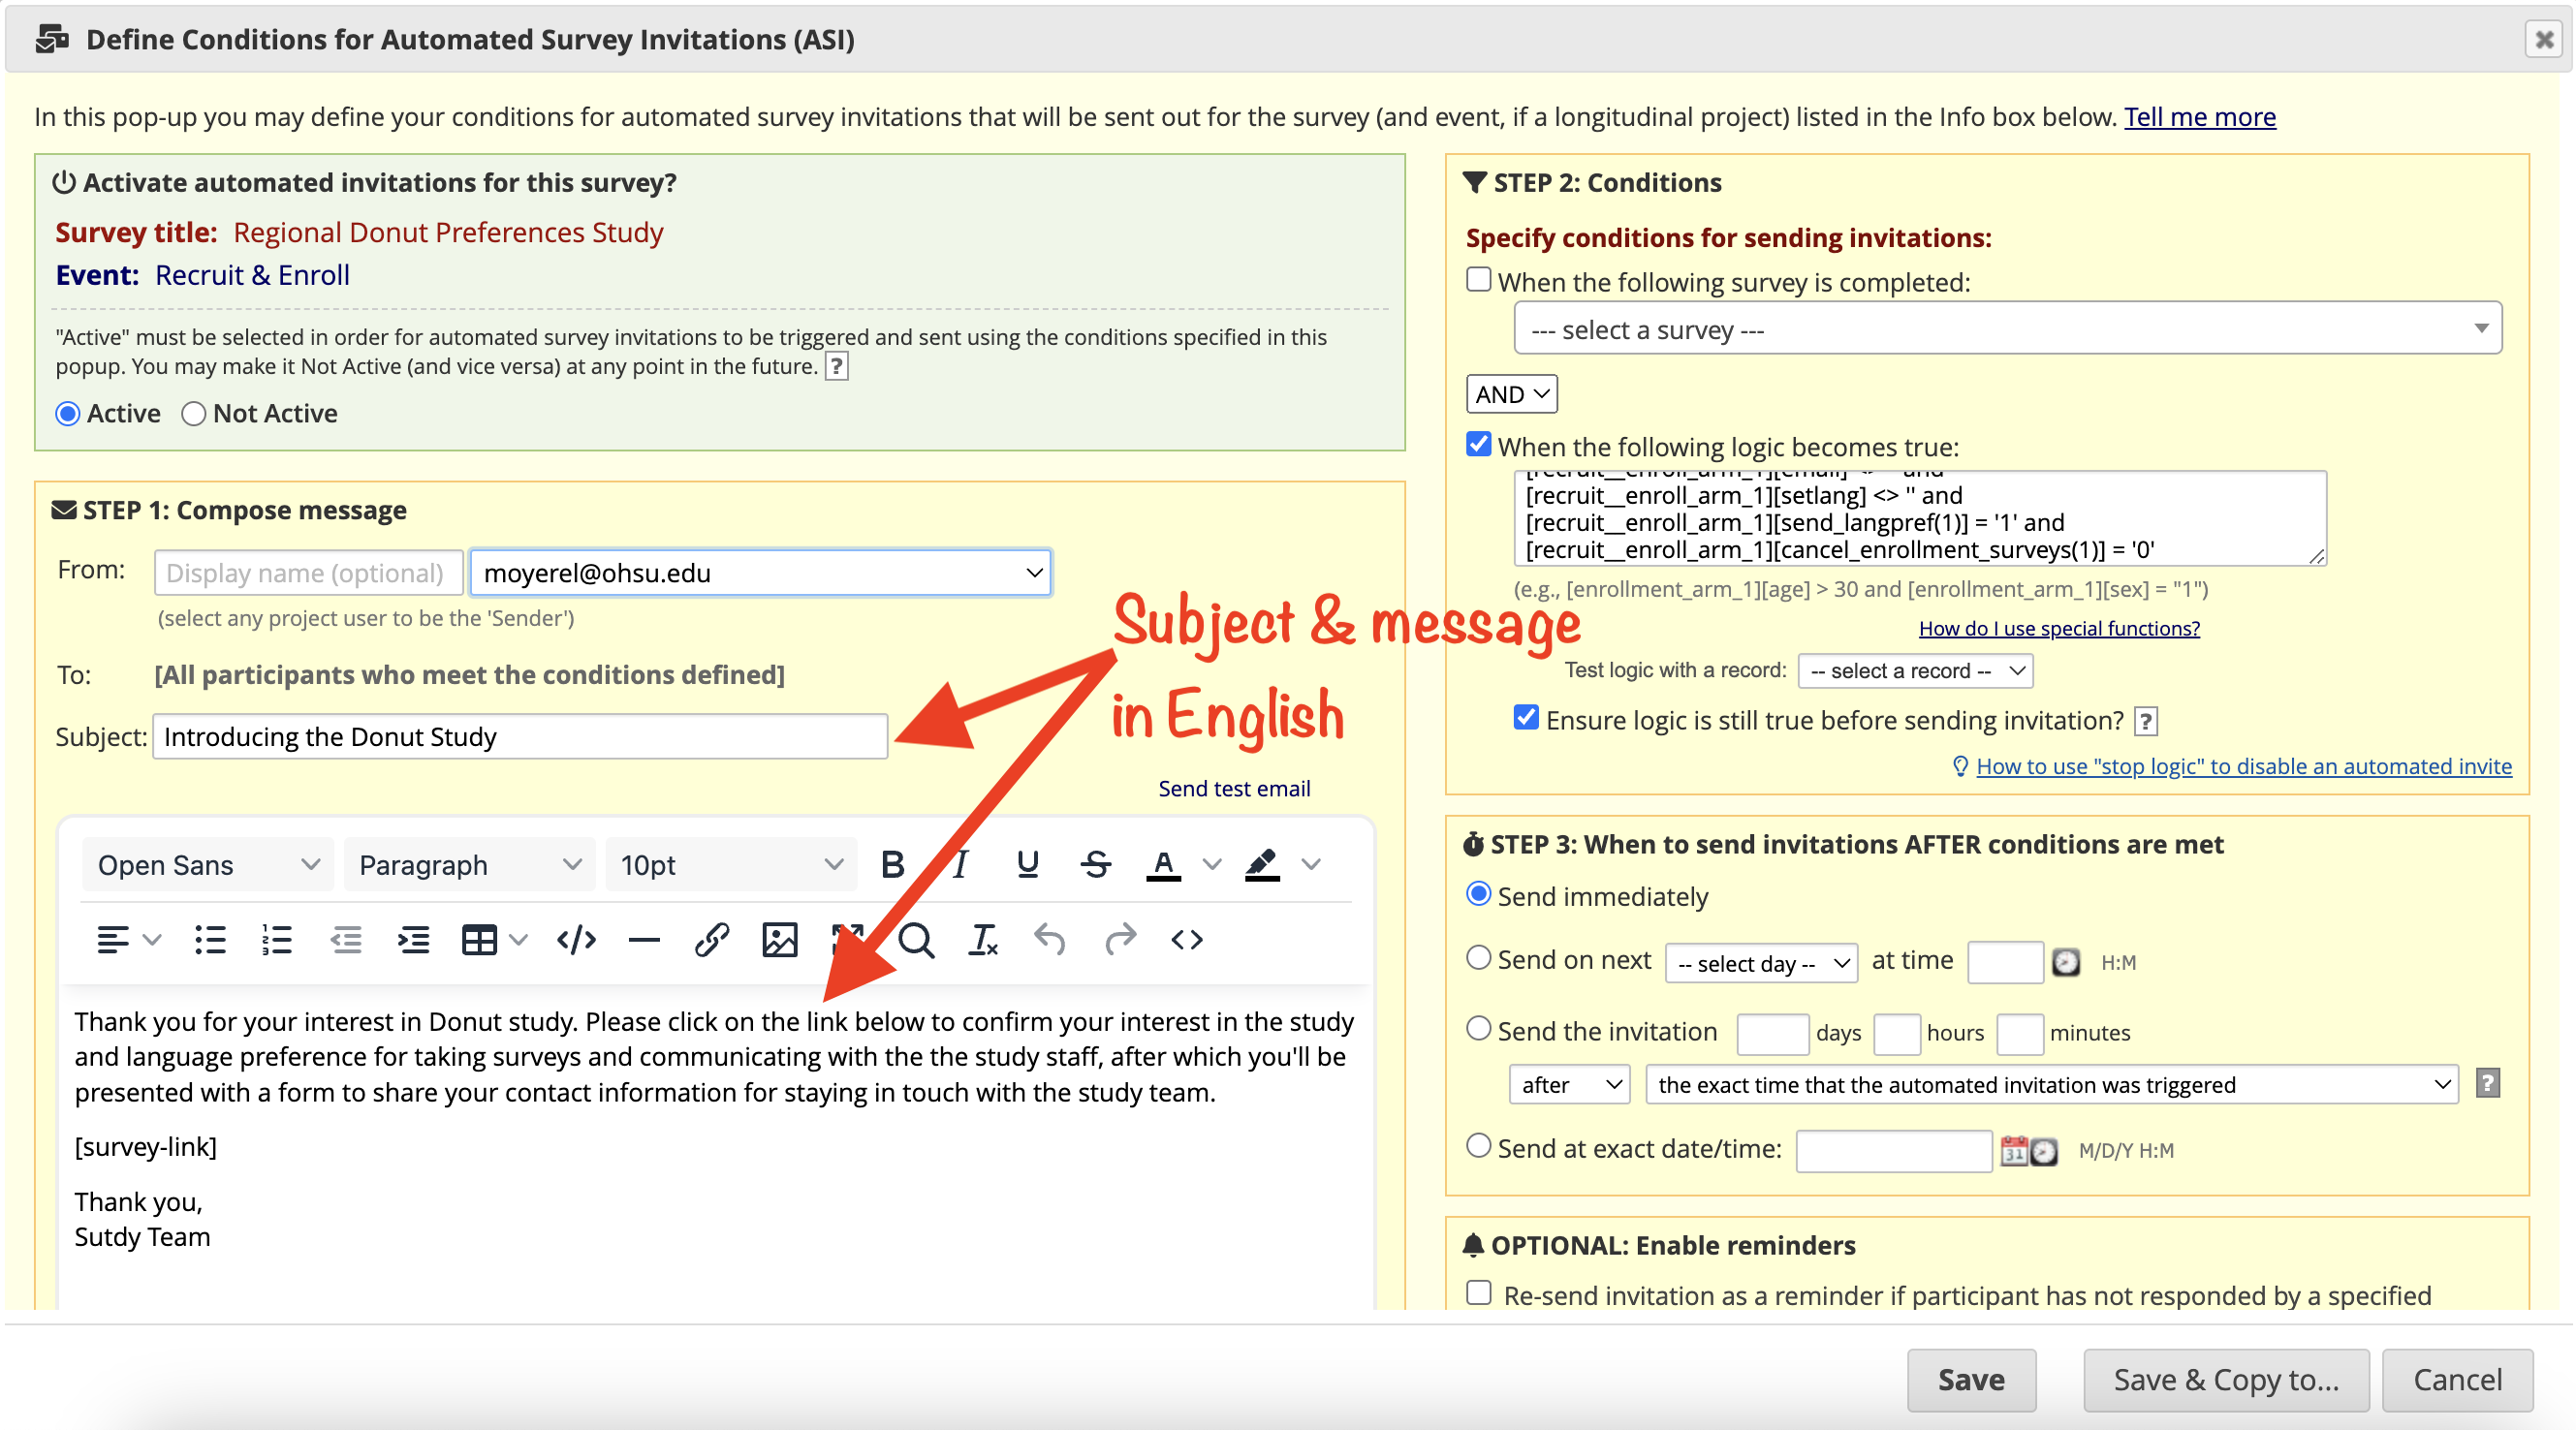Toggle Ensure logic is still true checkbox
This screenshot has width=2576, height=1430.
click(1526, 718)
